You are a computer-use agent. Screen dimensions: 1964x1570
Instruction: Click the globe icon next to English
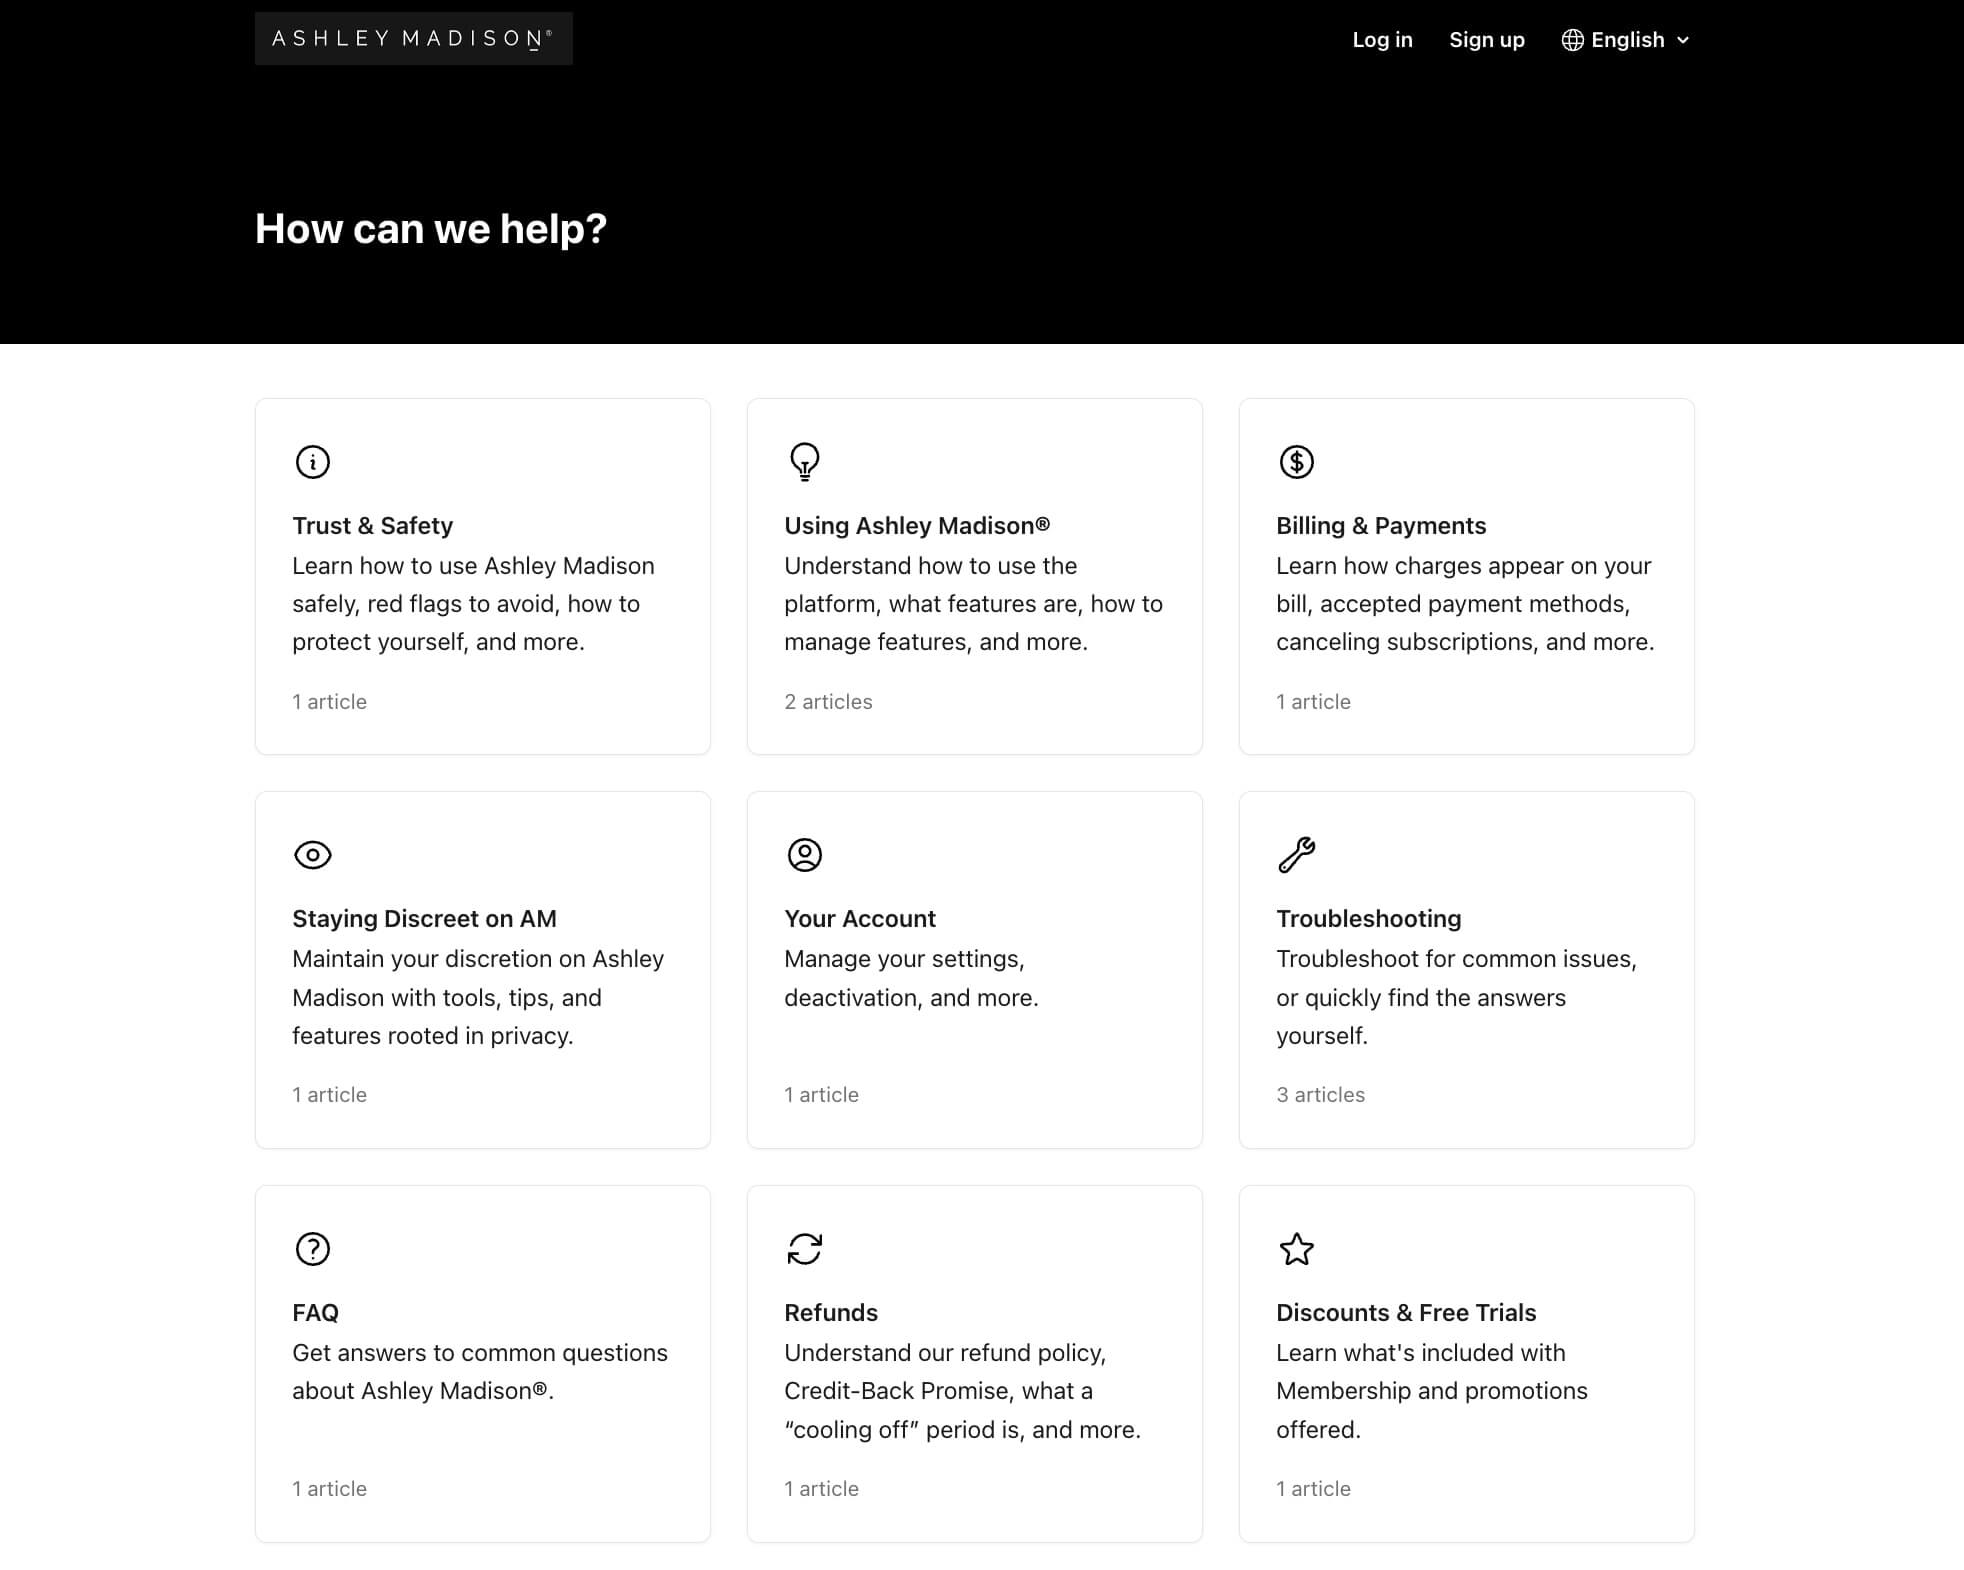(x=1572, y=40)
